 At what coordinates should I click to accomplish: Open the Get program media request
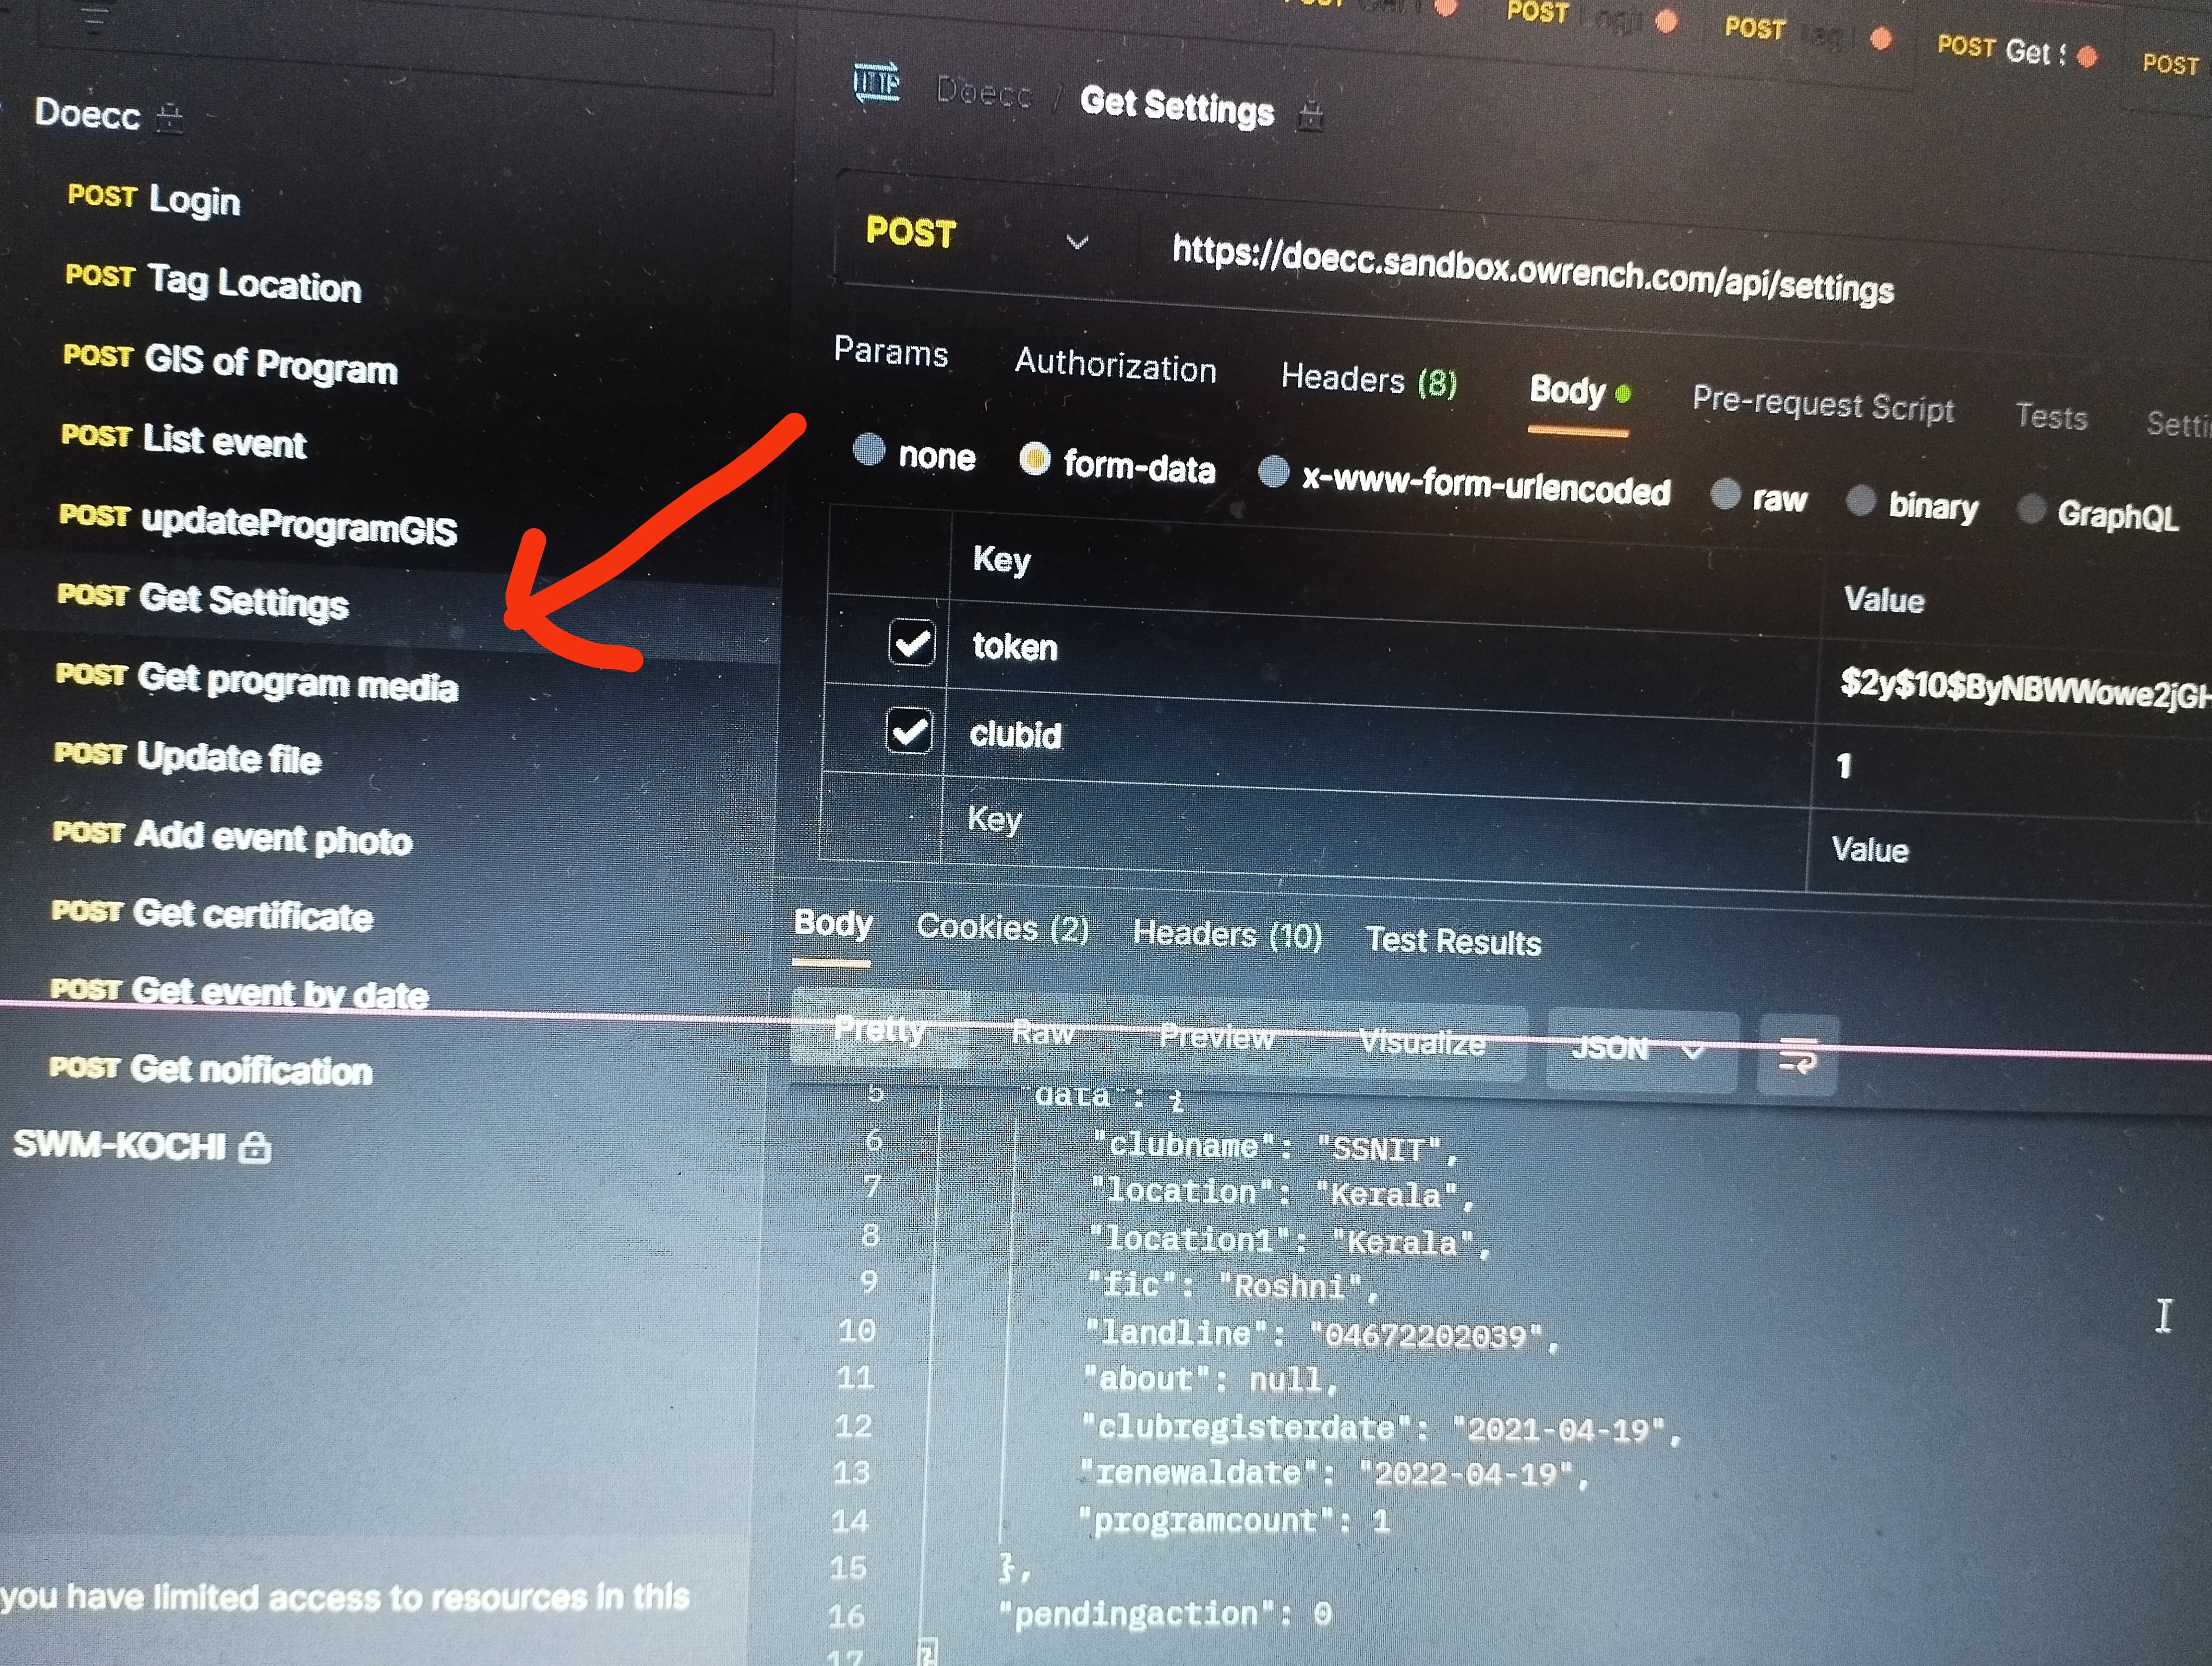(x=296, y=683)
